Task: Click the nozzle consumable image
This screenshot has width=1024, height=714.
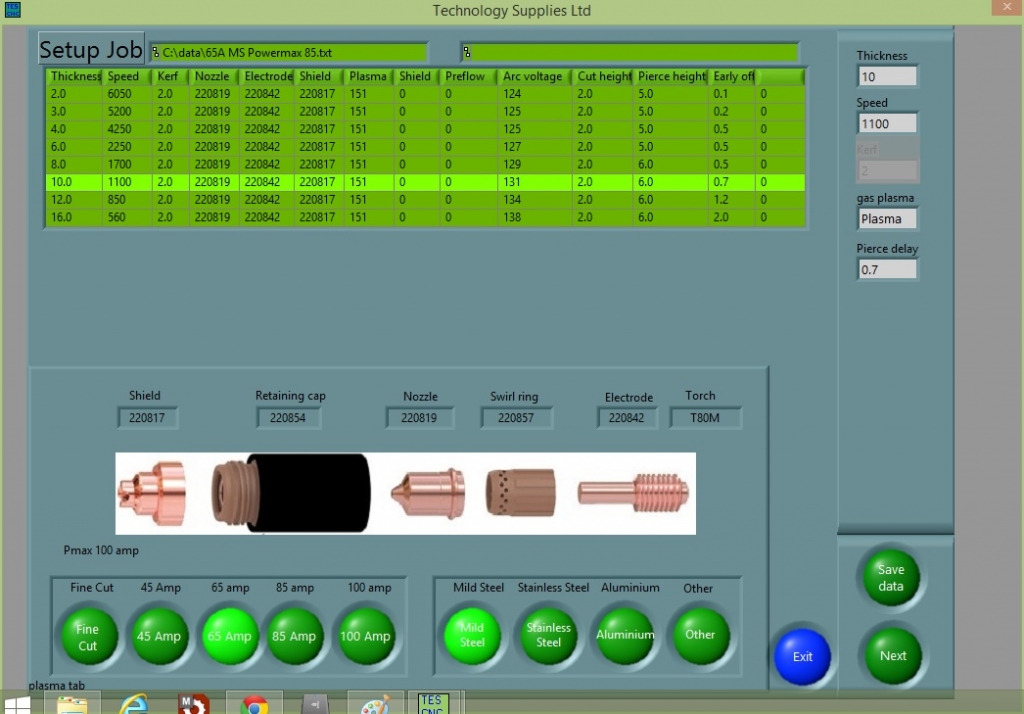Action: 431,493
